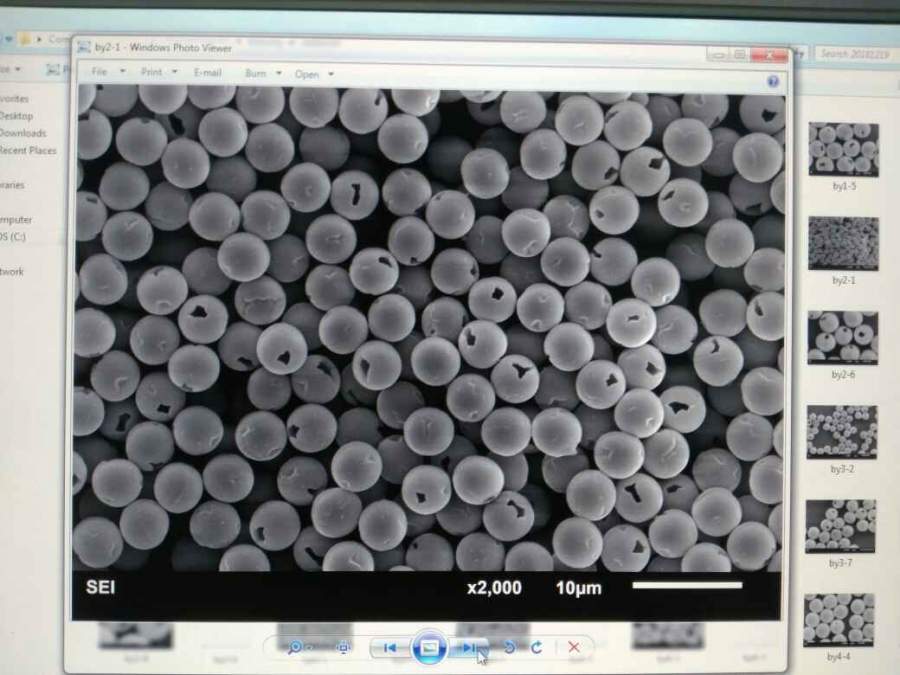Delete the photo with red X
This screenshot has height=675, width=900.
(574, 648)
